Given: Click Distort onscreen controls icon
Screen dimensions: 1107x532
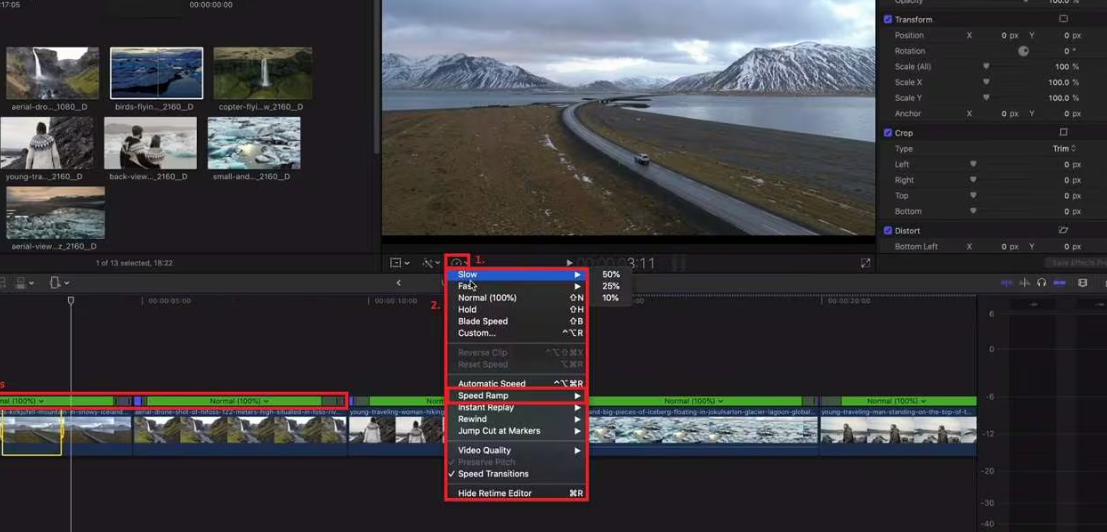Looking at the screenshot, I should pyautogui.click(x=1063, y=231).
